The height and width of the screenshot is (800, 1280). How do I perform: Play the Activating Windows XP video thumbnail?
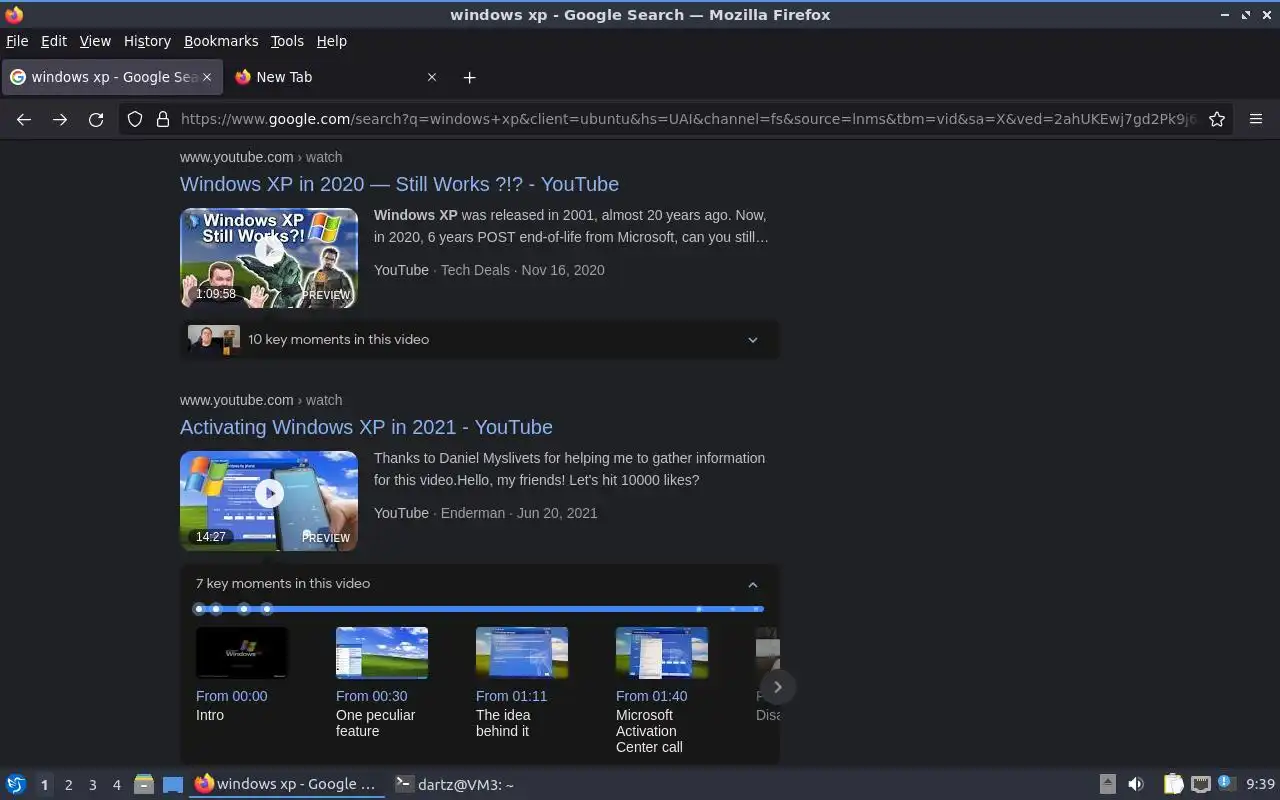pyautogui.click(x=269, y=501)
